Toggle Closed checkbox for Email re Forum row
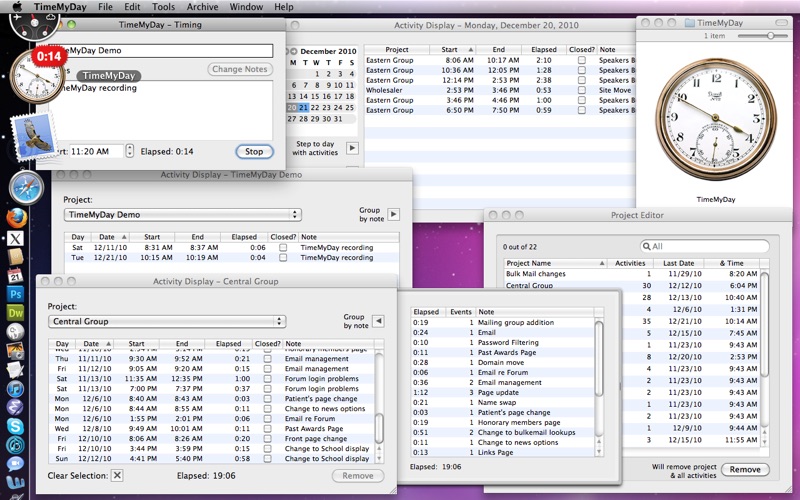 (x=267, y=418)
